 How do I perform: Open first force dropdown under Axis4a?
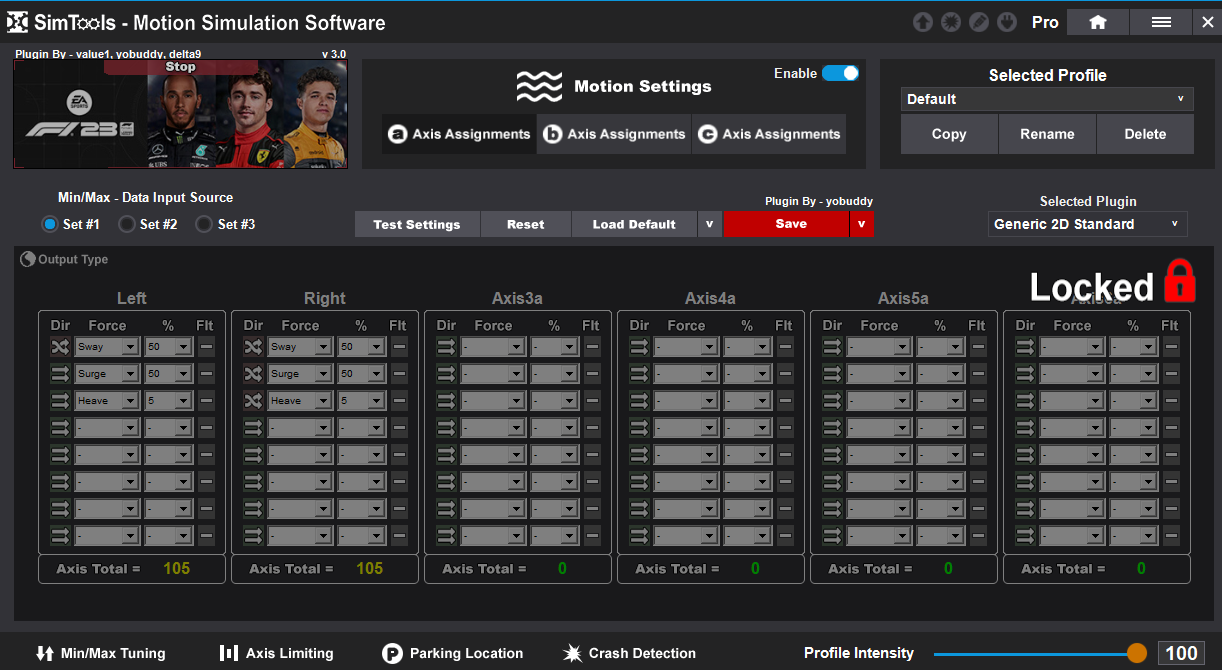[x=686, y=347]
